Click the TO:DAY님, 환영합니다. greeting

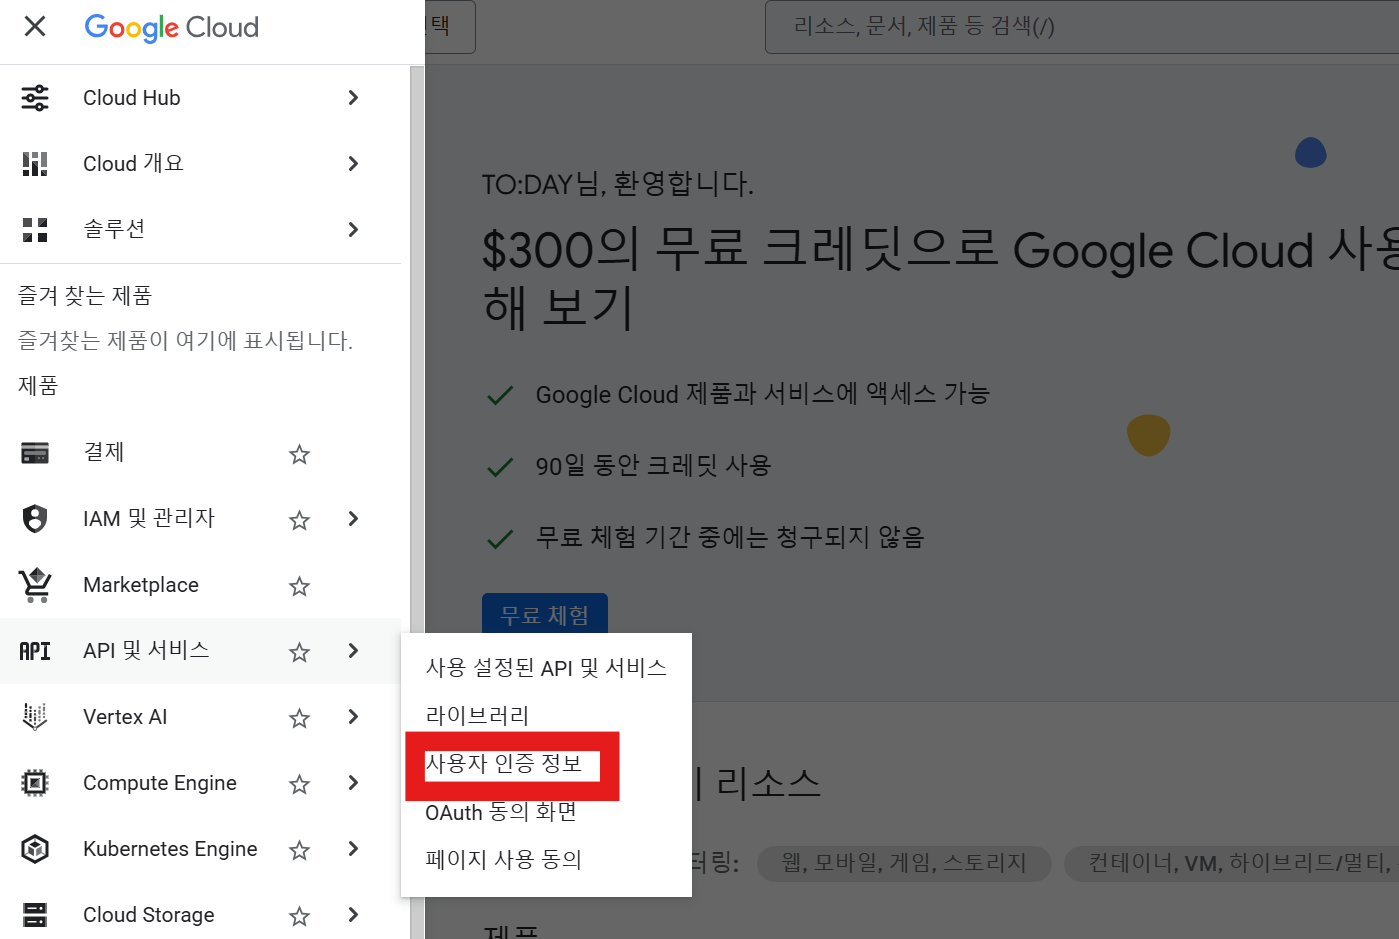click(x=618, y=184)
